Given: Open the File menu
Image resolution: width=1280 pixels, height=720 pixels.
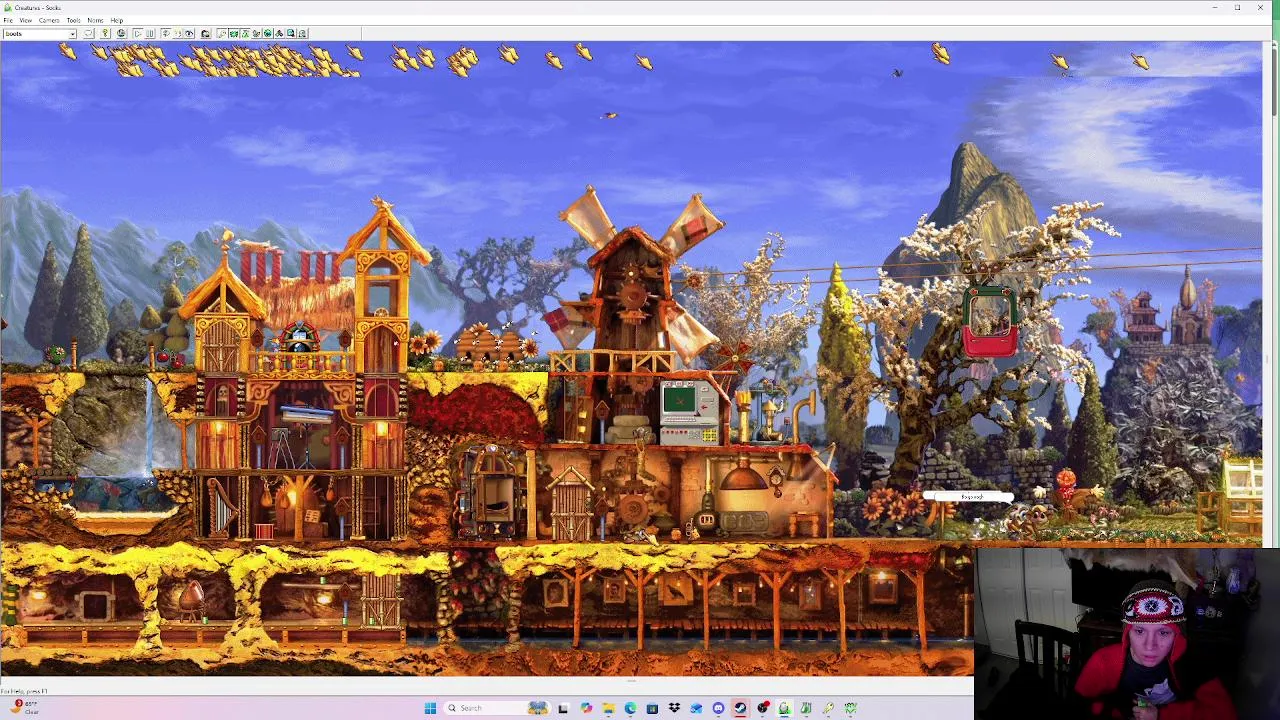Looking at the screenshot, I should click(x=8, y=20).
